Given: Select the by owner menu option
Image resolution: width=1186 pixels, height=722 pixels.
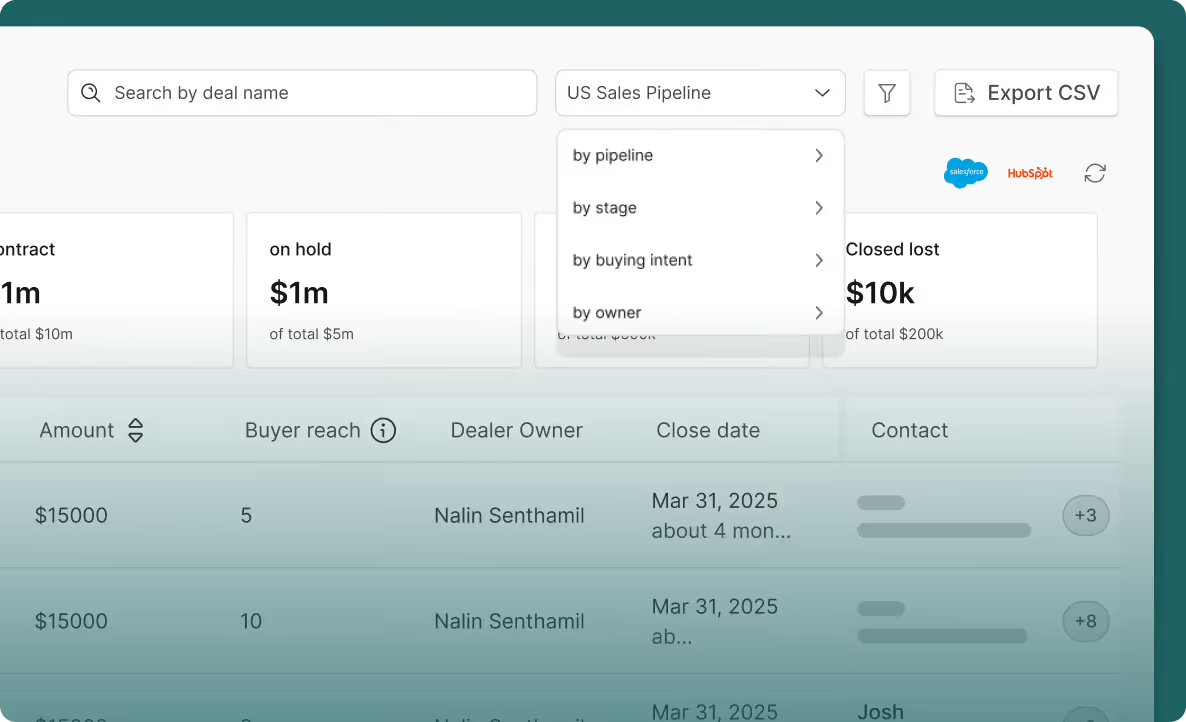Looking at the screenshot, I should point(700,312).
